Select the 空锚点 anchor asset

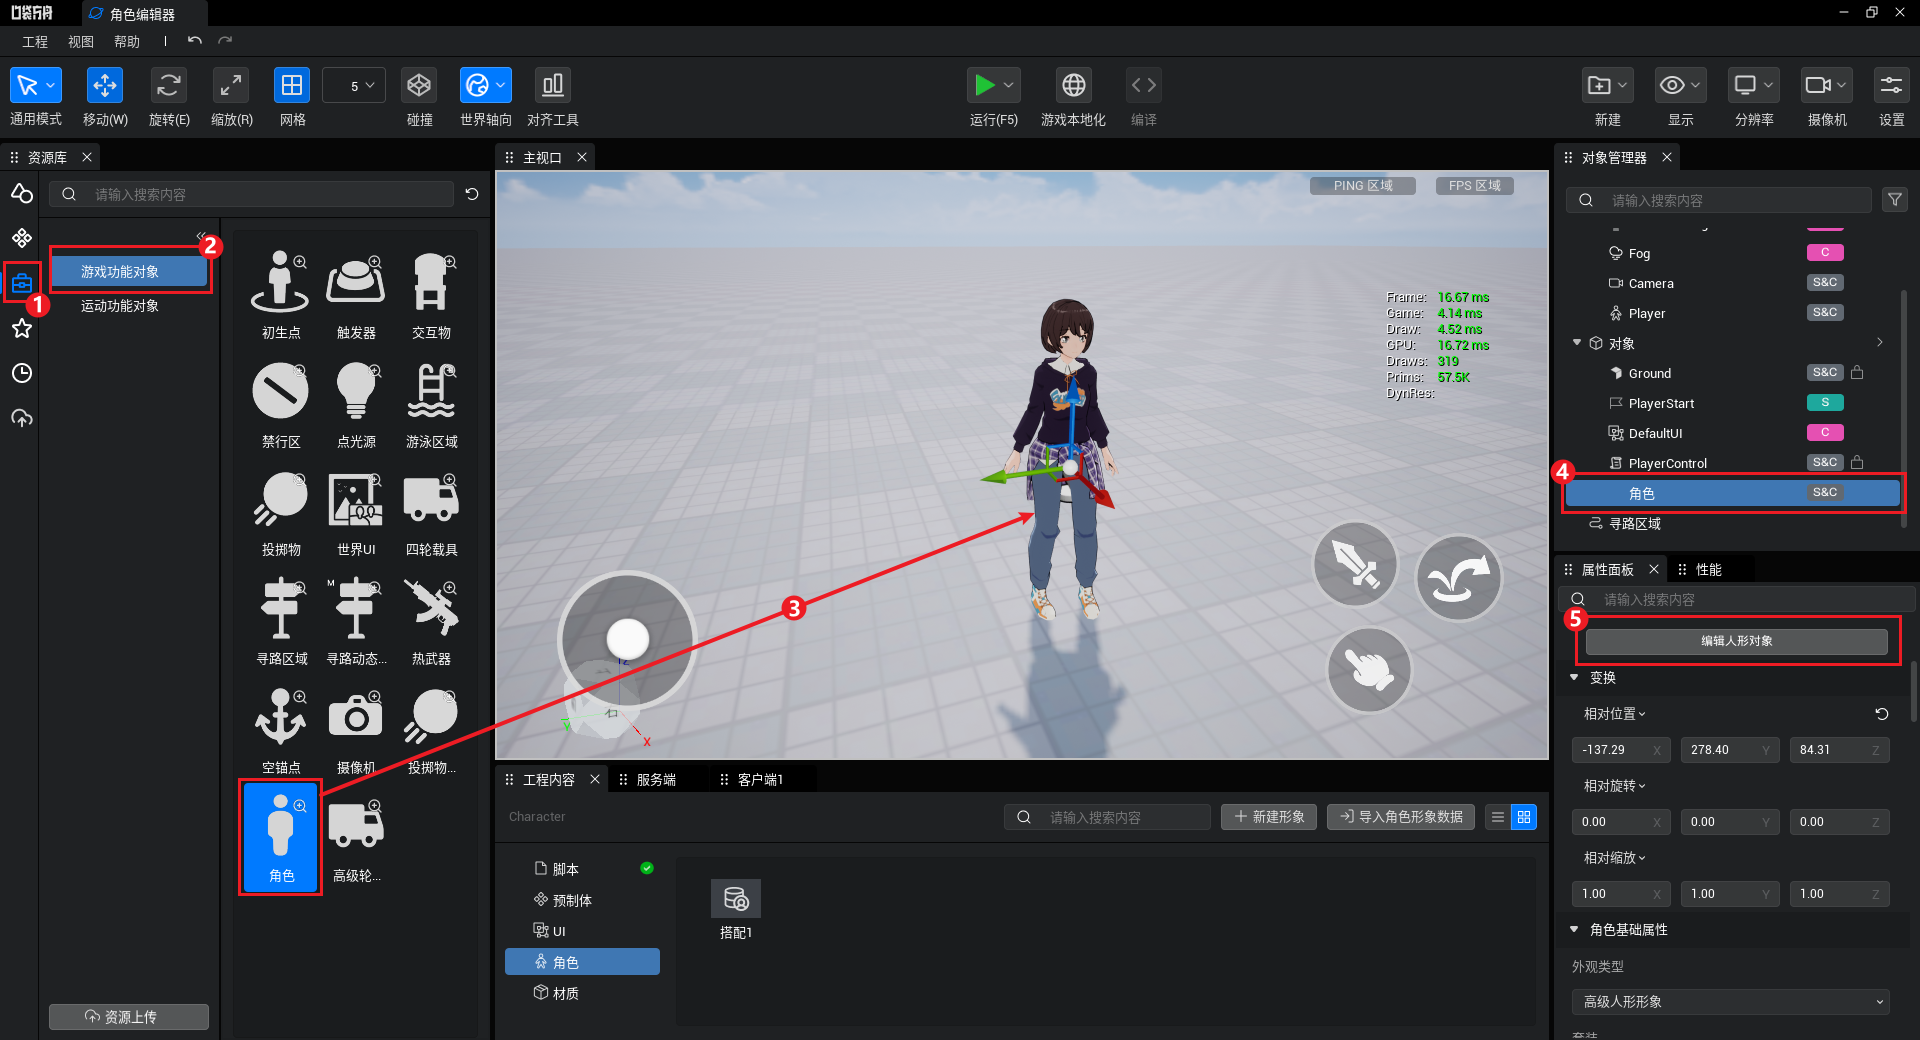click(281, 730)
